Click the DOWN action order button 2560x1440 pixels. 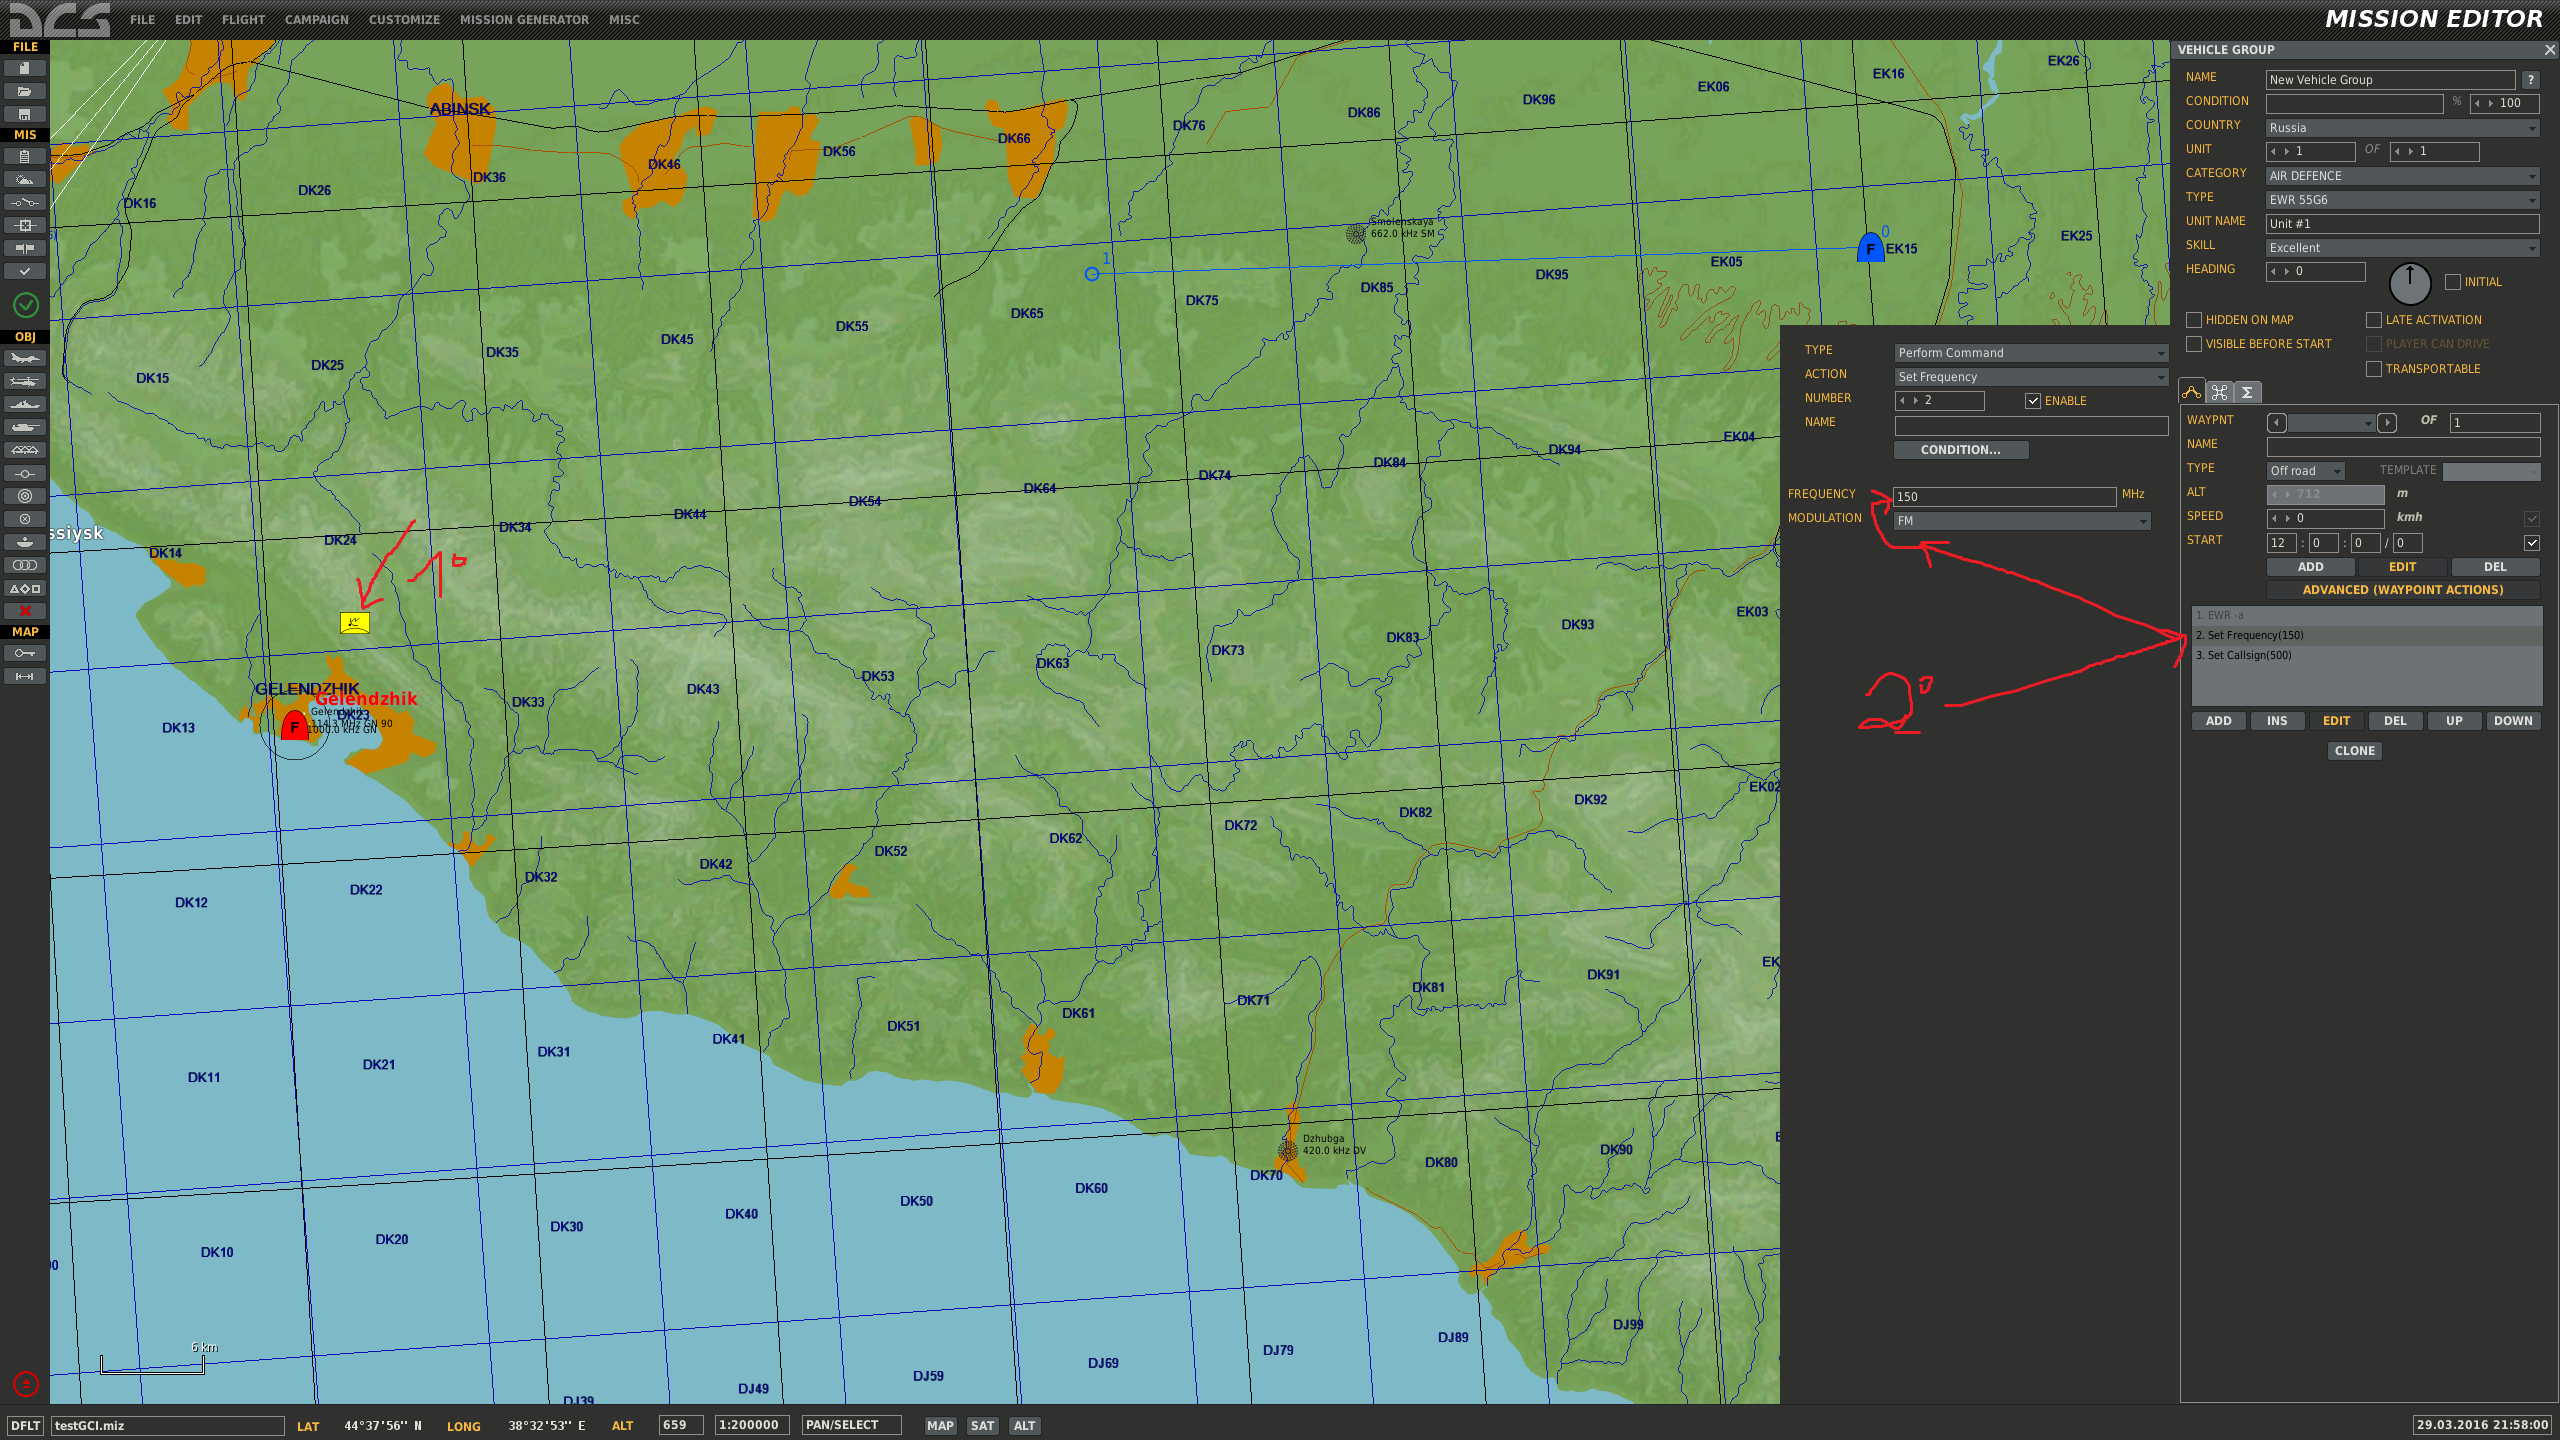(2513, 721)
